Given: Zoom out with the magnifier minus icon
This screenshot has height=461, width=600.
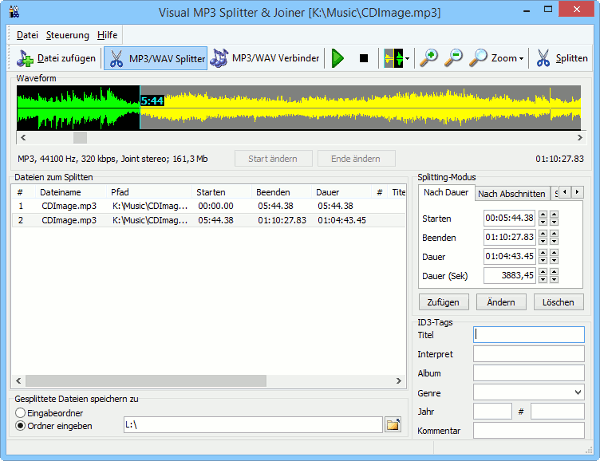Looking at the screenshot, I should [453, 58].
